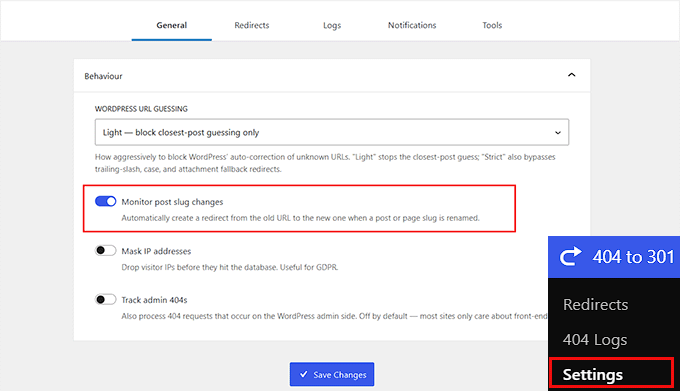Viewport: 680px width, 391px height.
Task: Click the Mask IP addresses label
Action: [156, 251]
